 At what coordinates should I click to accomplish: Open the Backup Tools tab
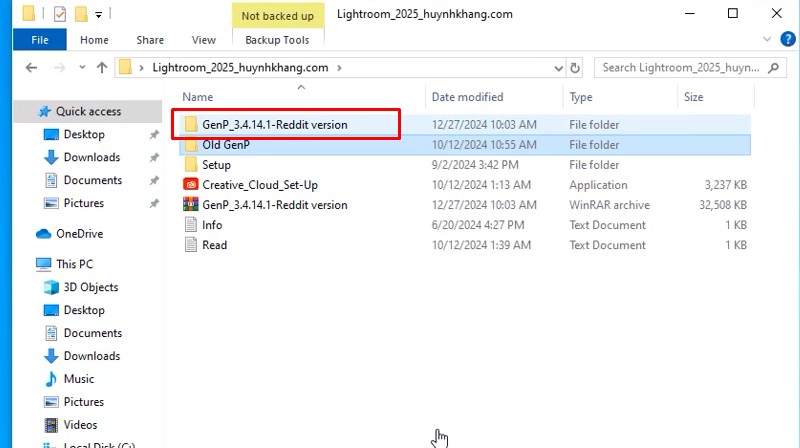click(x=276, y=40)
